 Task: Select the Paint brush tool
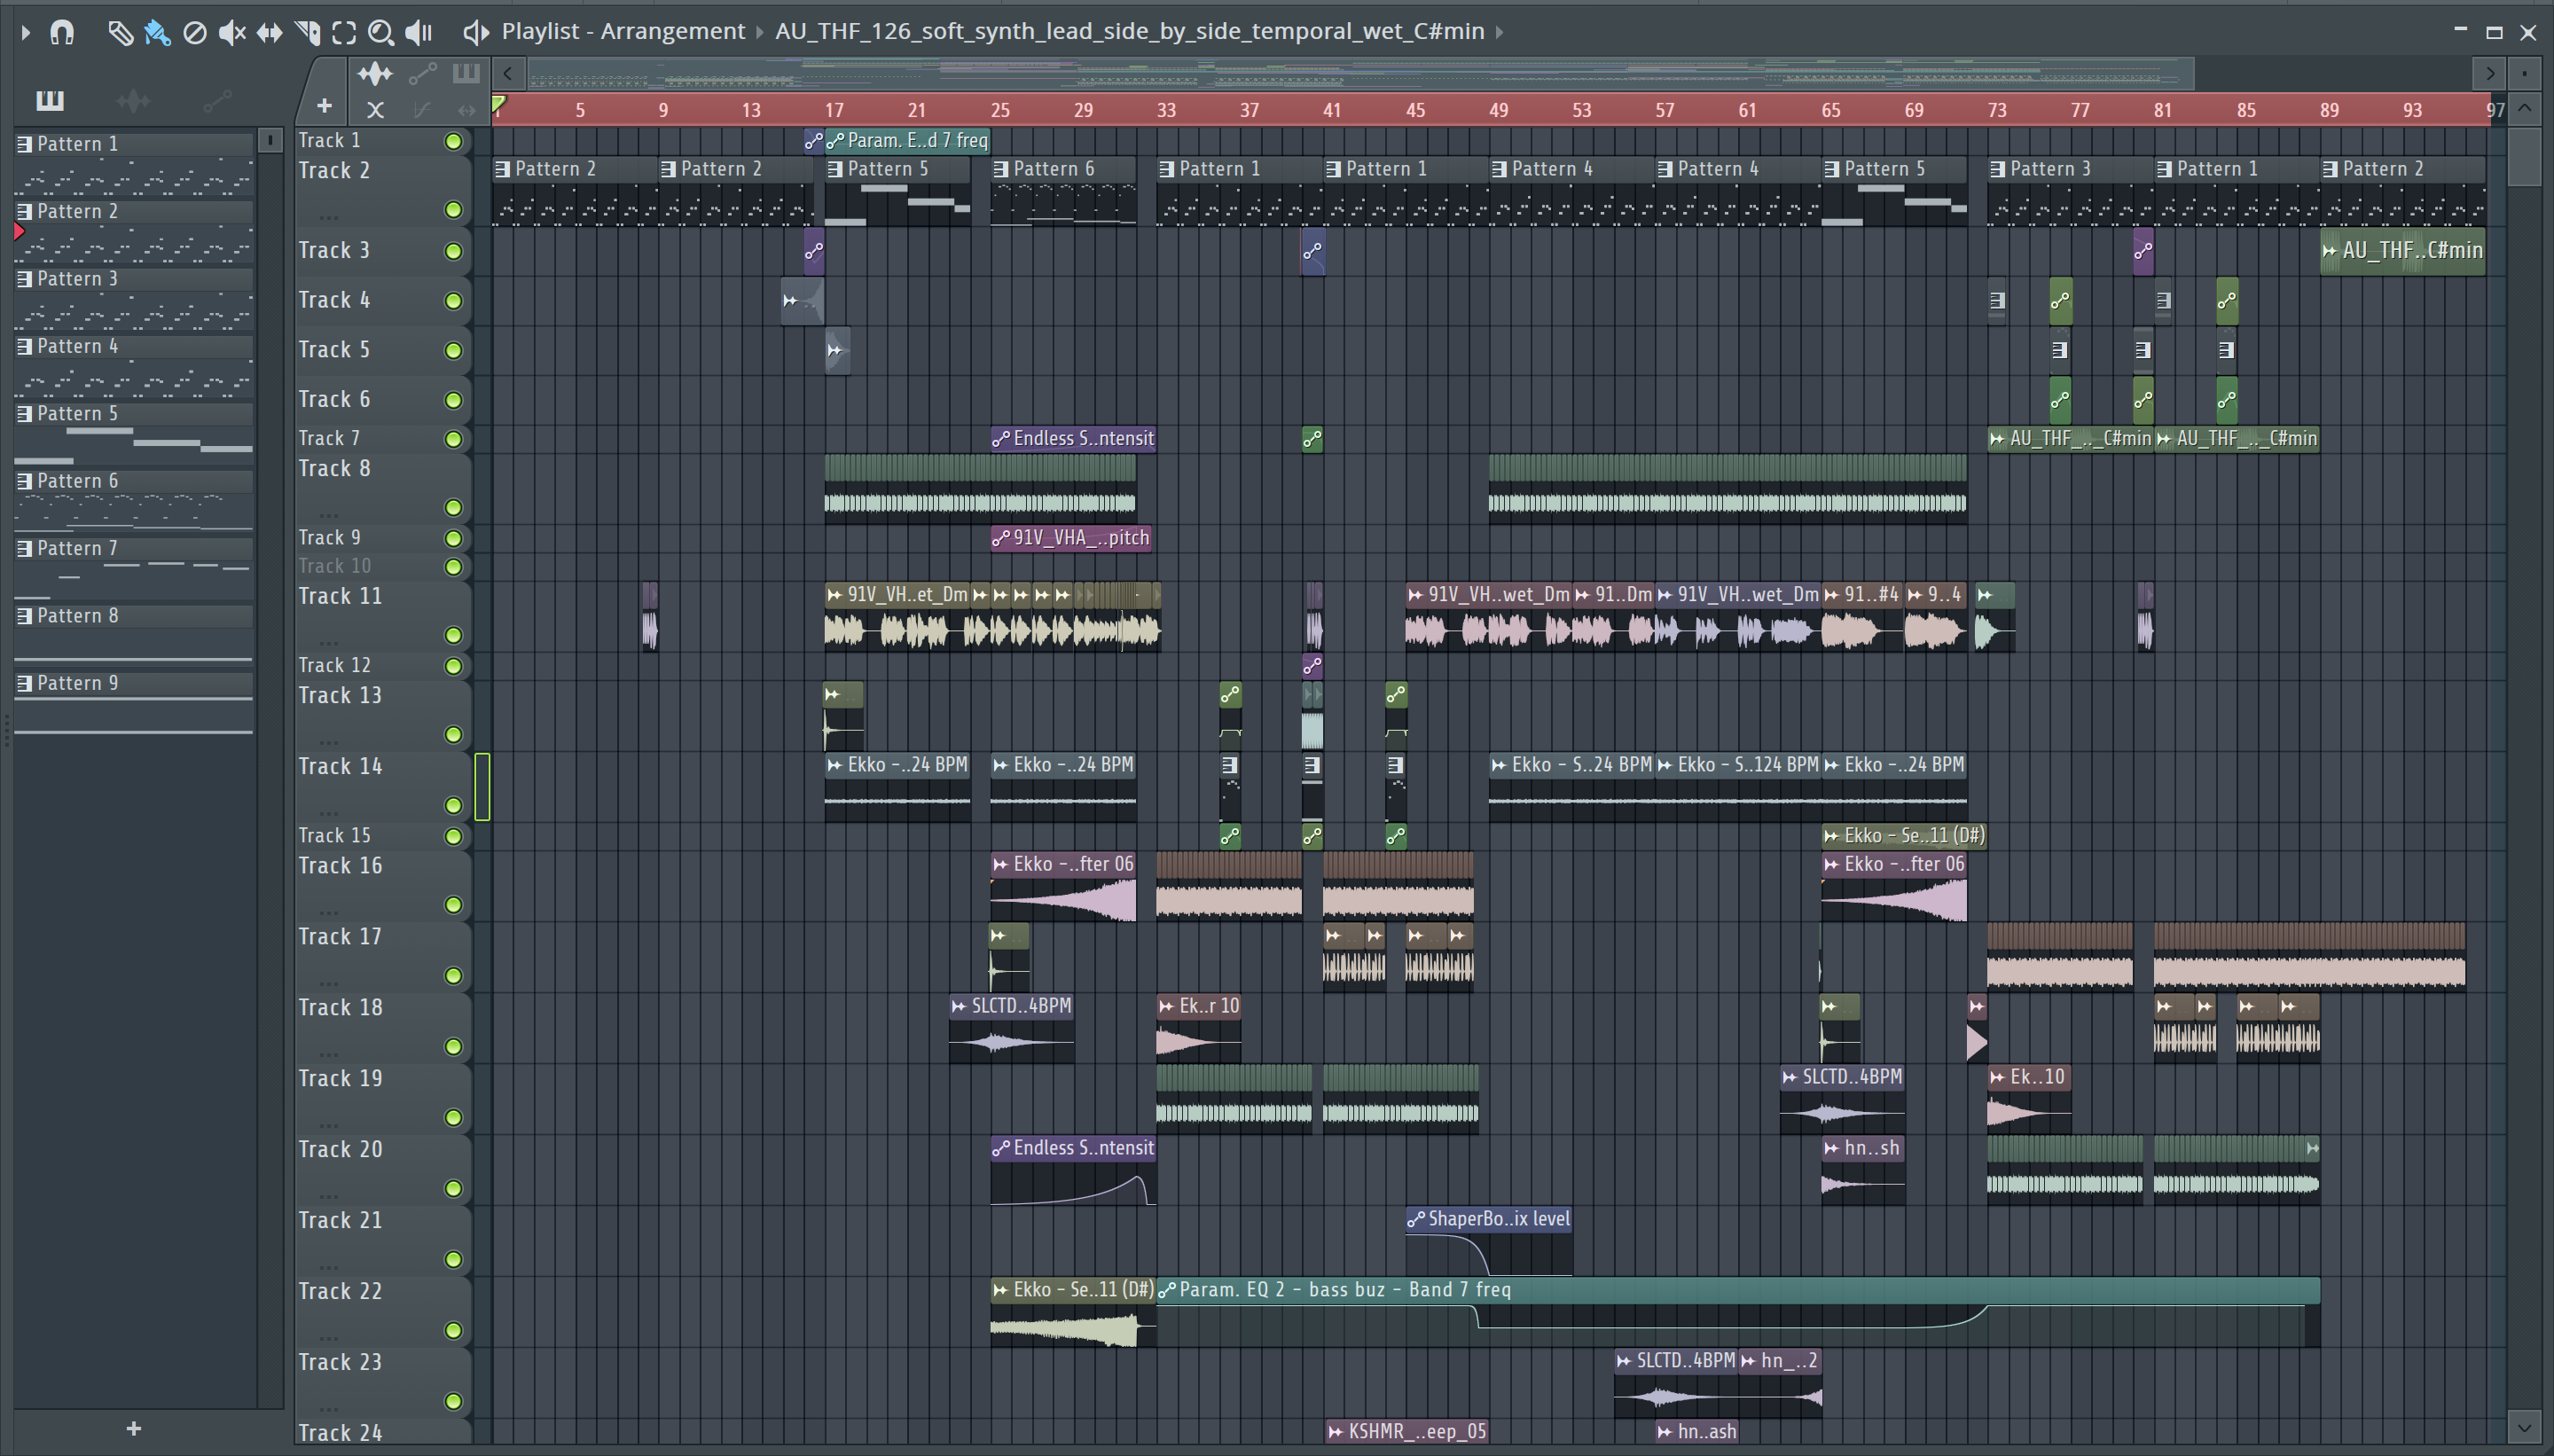[157, 33]
